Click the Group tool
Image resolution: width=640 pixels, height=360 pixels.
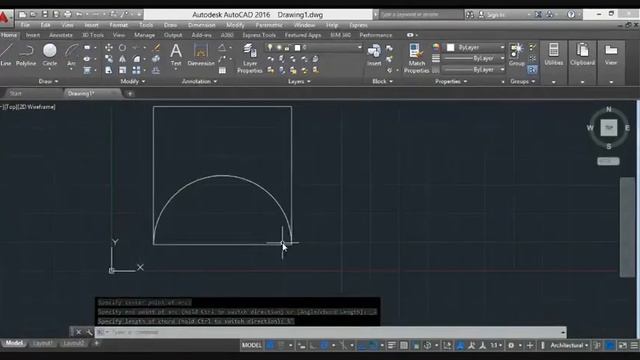(x=516, y=54)
